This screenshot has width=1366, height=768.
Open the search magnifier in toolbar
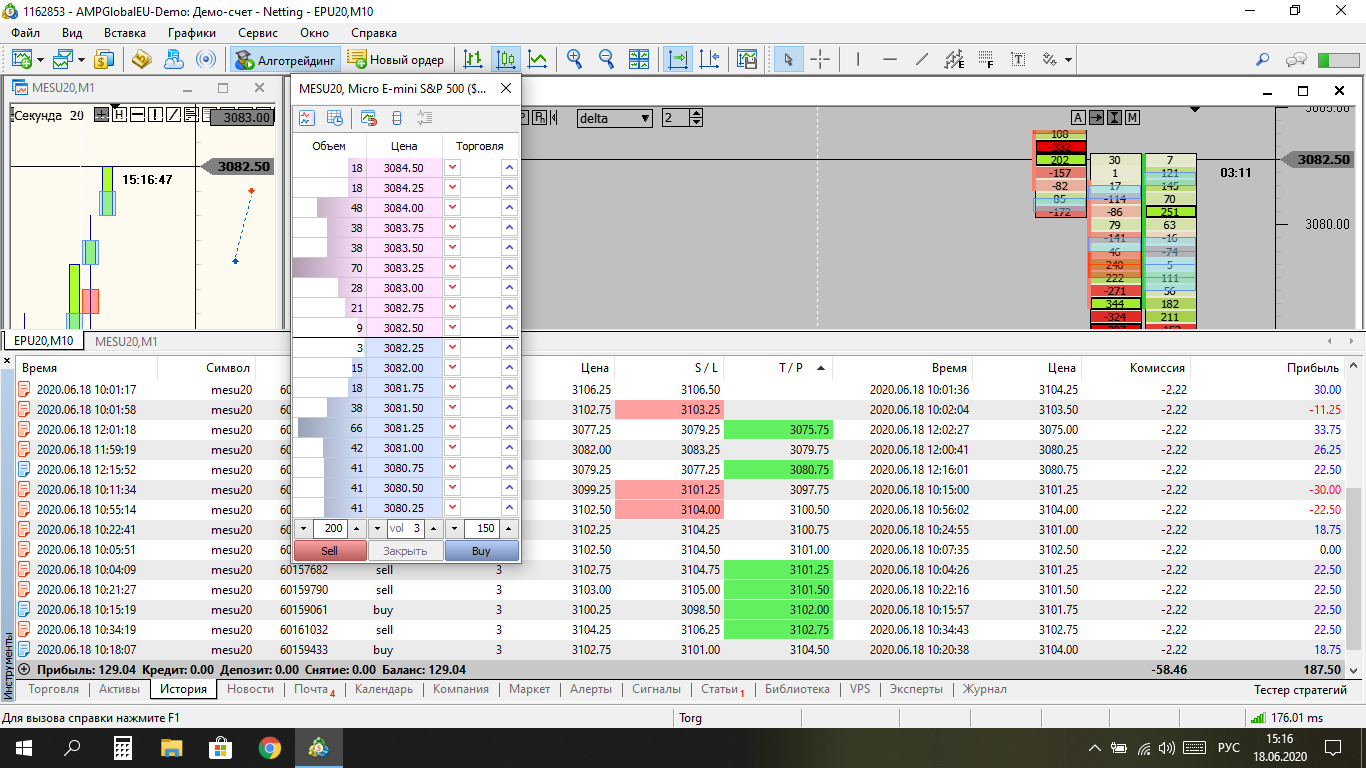[x=1263, y=59]
